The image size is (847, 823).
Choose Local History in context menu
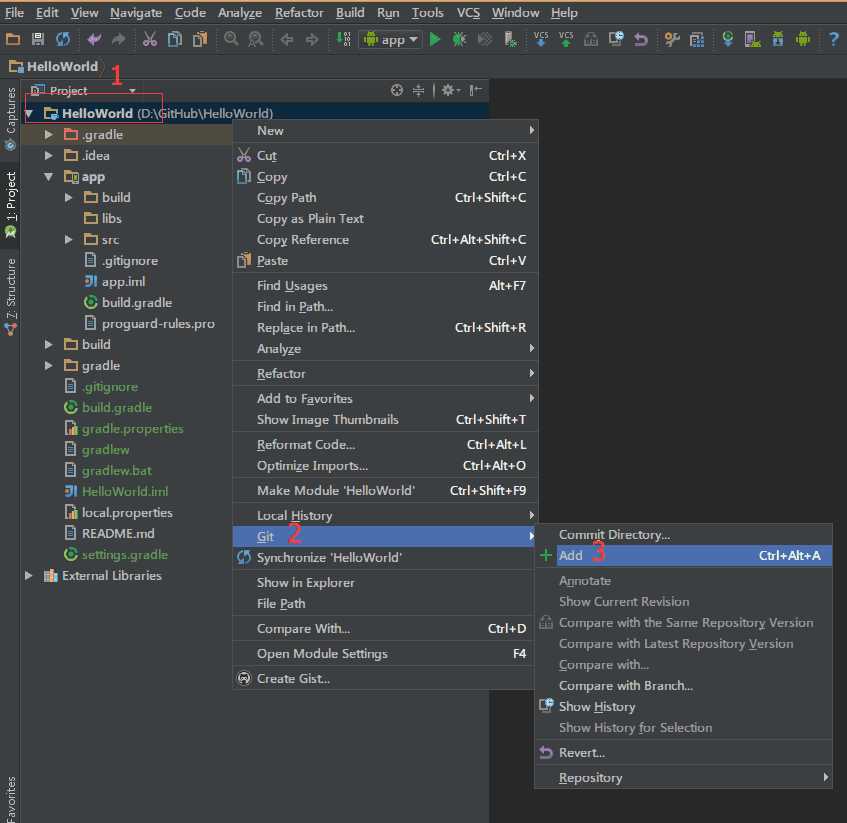tap(385, 515)
